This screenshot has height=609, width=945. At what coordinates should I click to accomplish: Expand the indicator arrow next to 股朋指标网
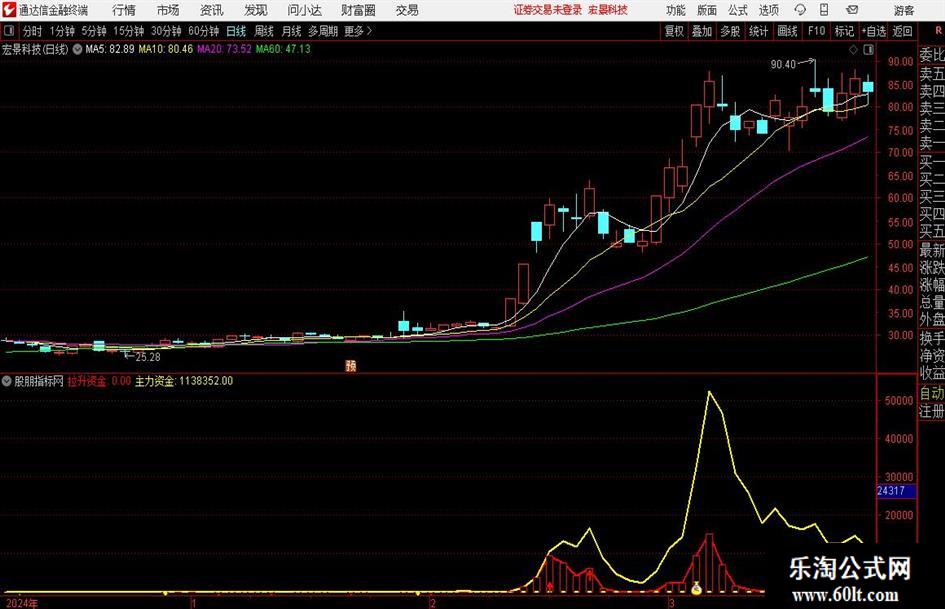pyautogui.click(x=7, y=381)
